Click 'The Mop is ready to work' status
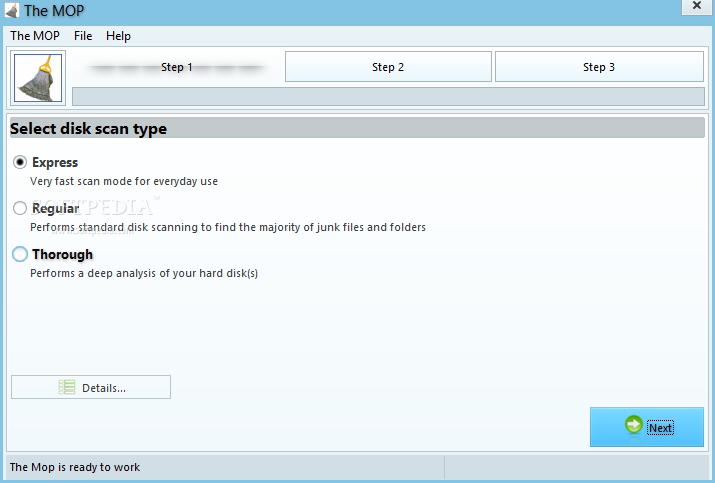The width and height of the screenshot is (715, 483). pyautogui.click(x=75, y=467)
